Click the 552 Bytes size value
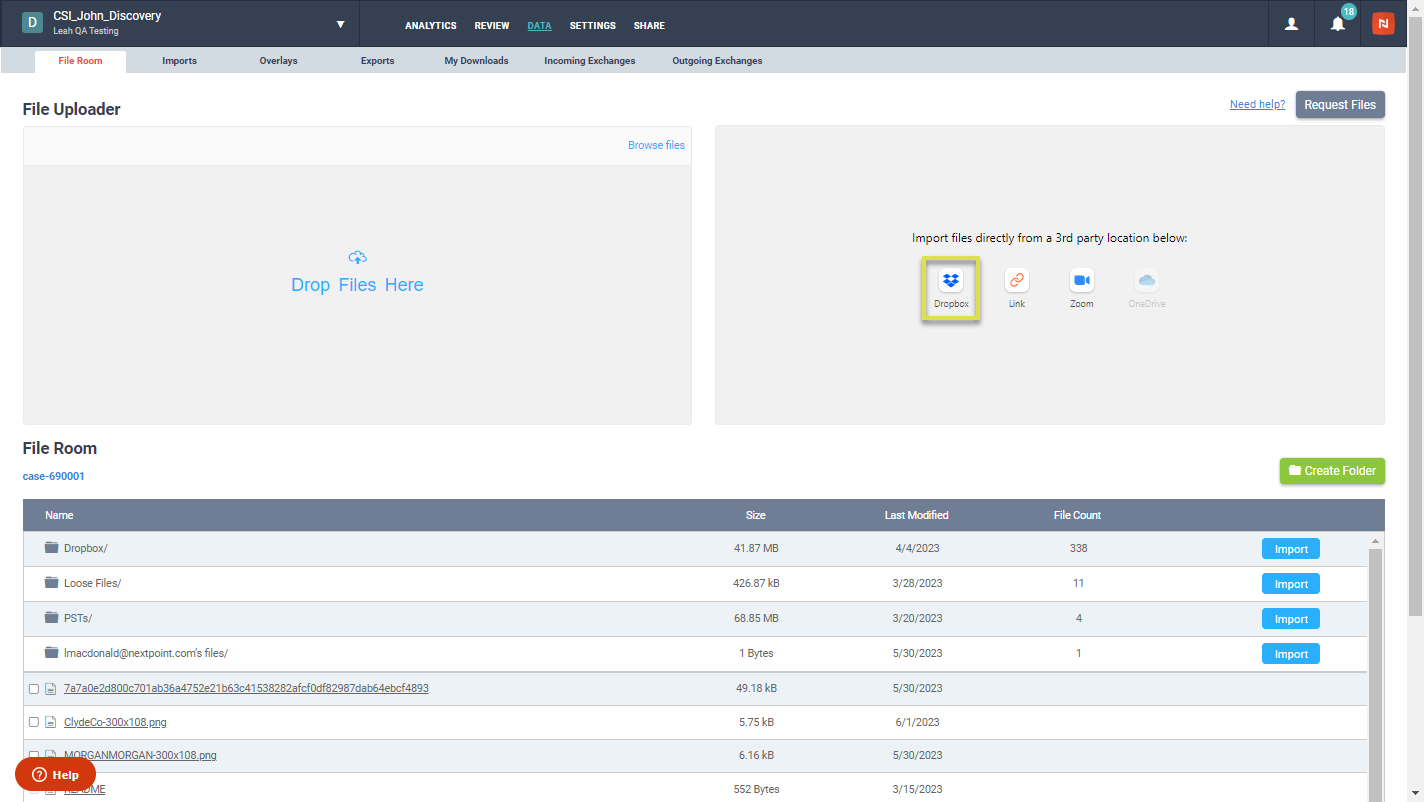 (x=756, y=789)
